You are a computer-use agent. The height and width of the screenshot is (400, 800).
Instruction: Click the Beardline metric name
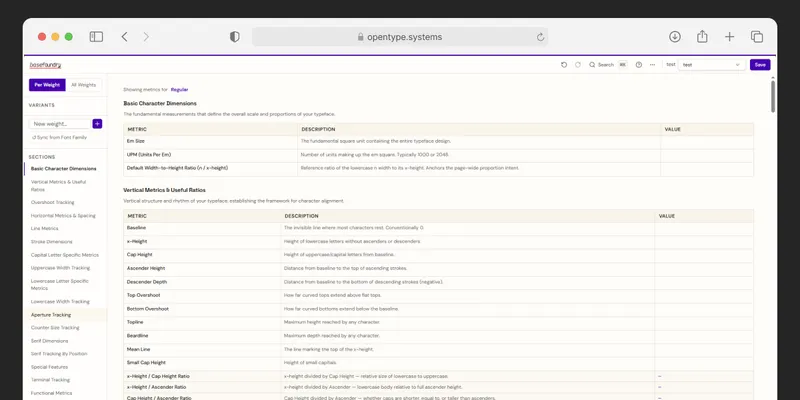click(137, 336)
